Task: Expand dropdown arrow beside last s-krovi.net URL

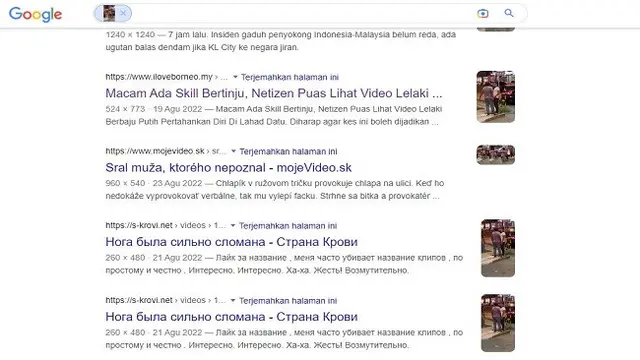Action: click(x=233, y=300)
